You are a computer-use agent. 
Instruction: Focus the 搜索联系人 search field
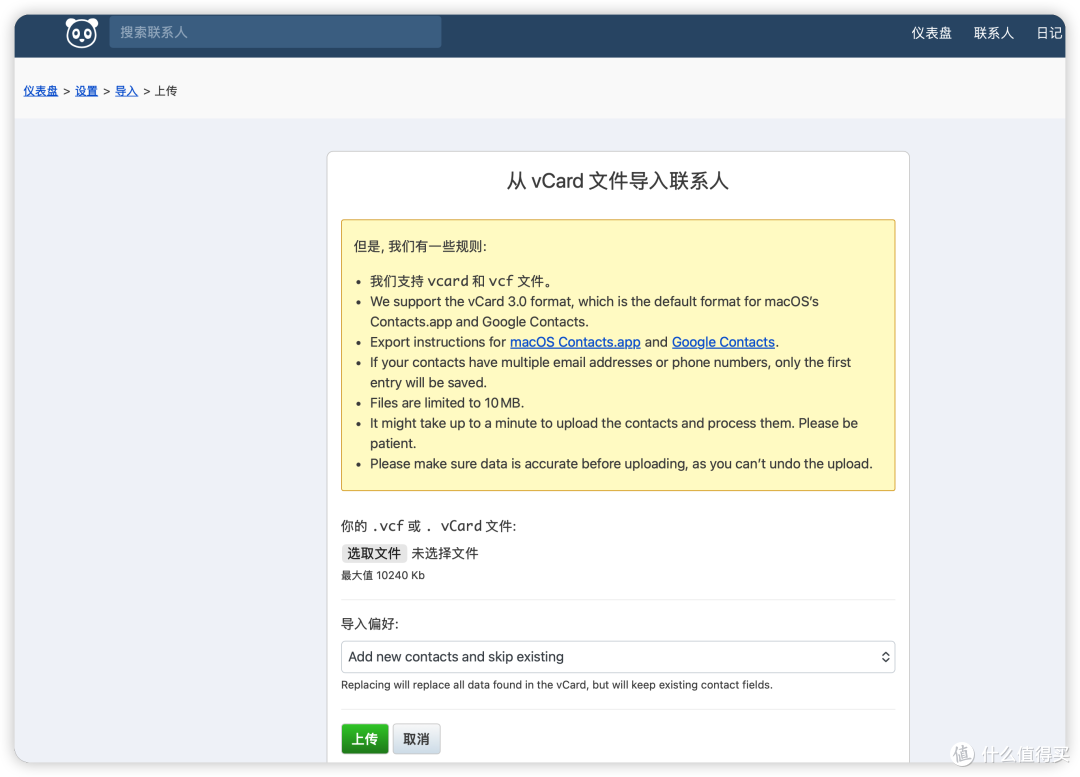coord(275,32)
